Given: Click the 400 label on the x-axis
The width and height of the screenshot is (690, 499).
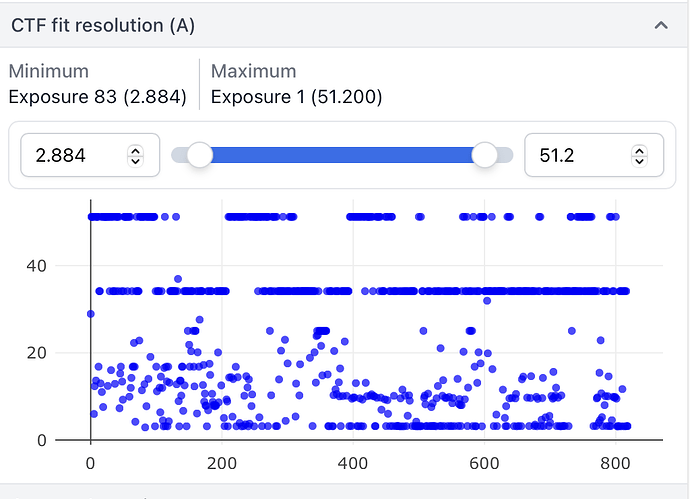Looking at the screenshot, I should click(x=353, y=463).
